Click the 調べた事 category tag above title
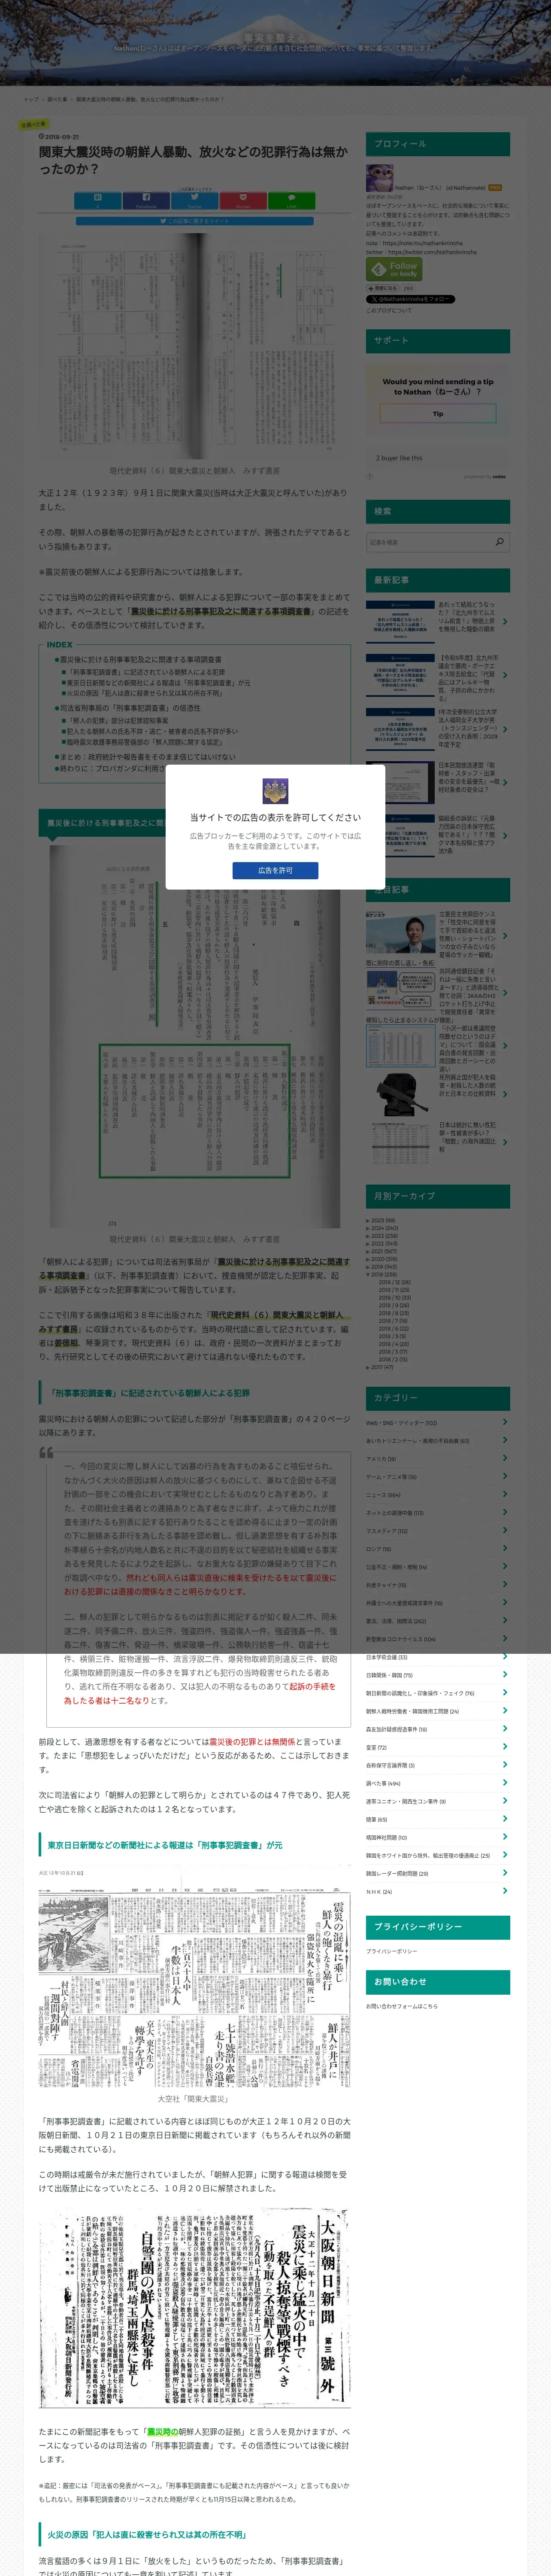The width and height of the screenshot is (551, 2576). click(33, 125)
